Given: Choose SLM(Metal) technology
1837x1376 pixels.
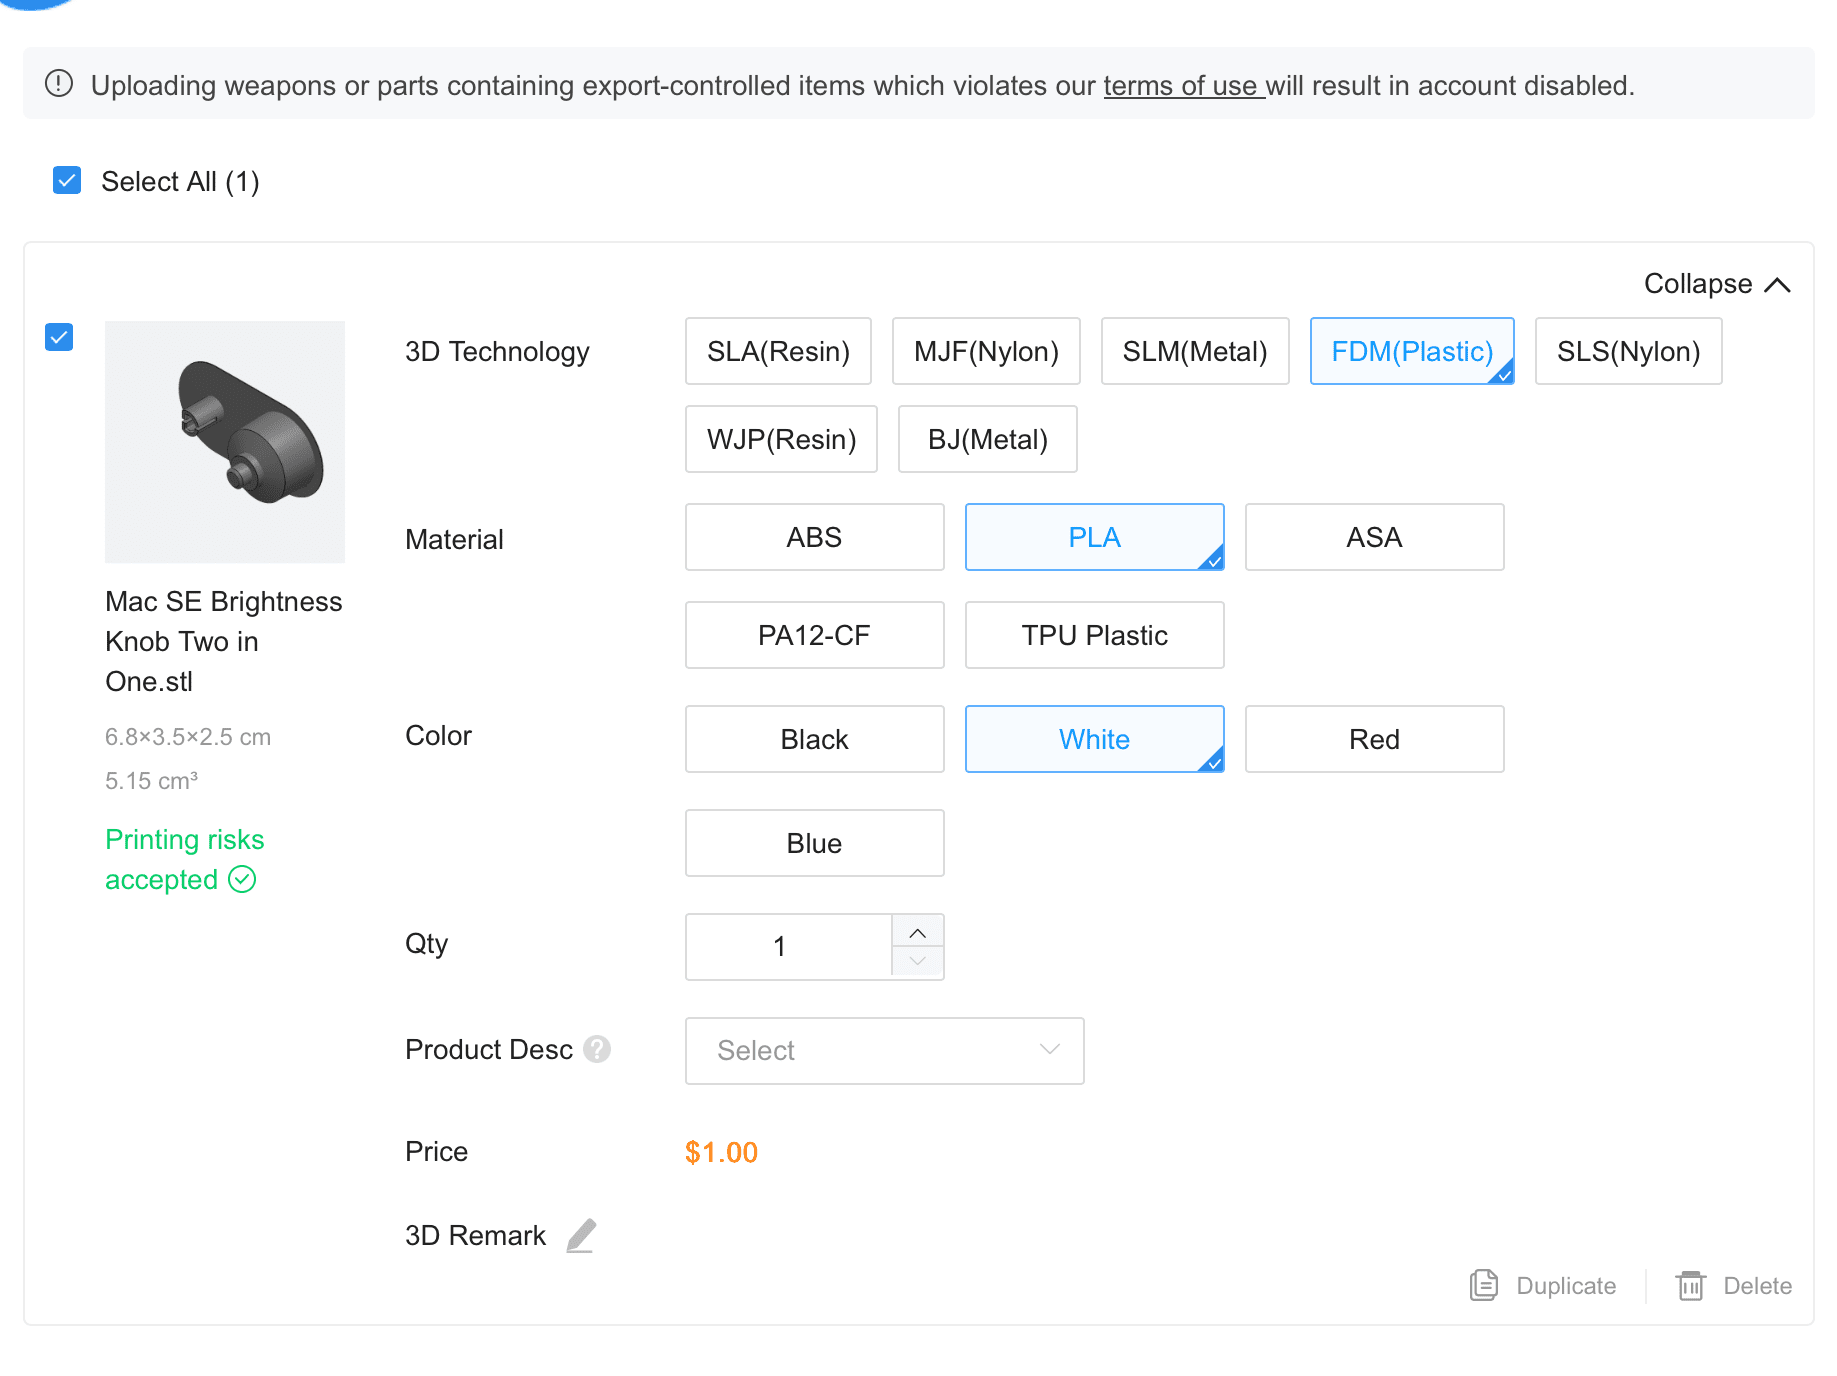Looking at the screenshot, I should pos(1195,351).
